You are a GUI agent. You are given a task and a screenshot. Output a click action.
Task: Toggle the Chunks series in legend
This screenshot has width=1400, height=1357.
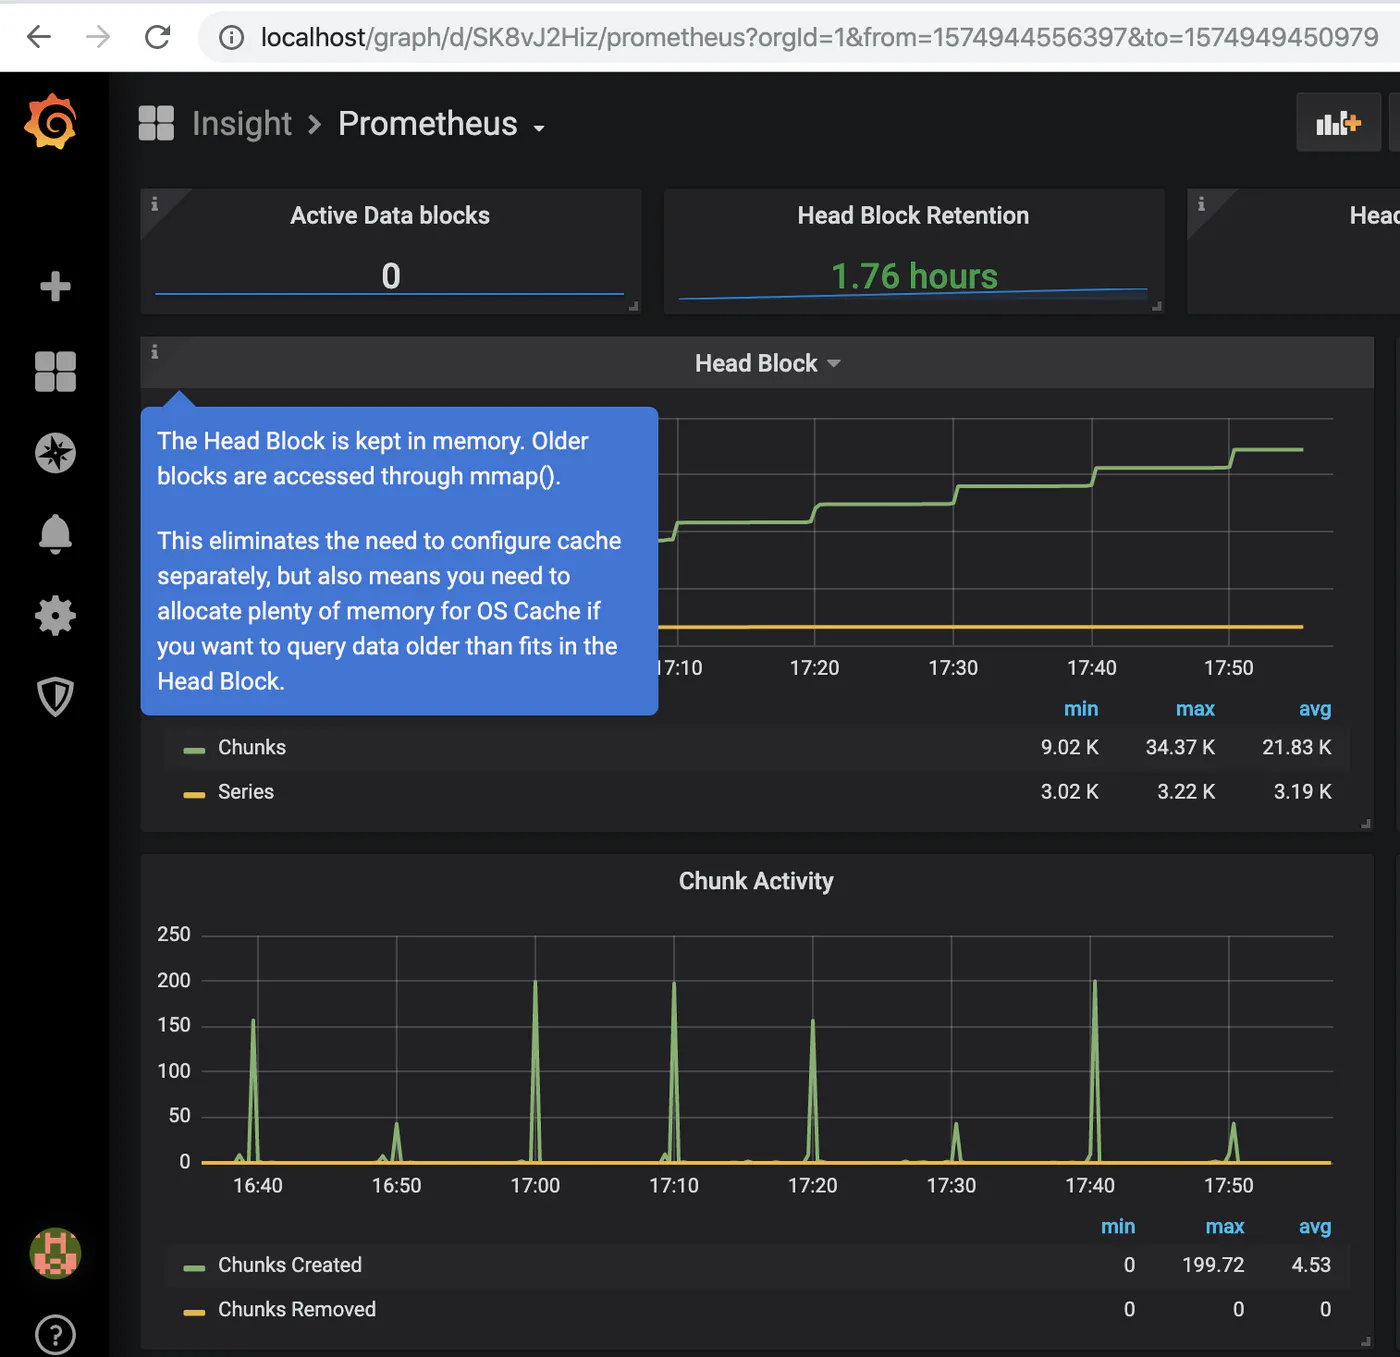[x=252, y=747]
